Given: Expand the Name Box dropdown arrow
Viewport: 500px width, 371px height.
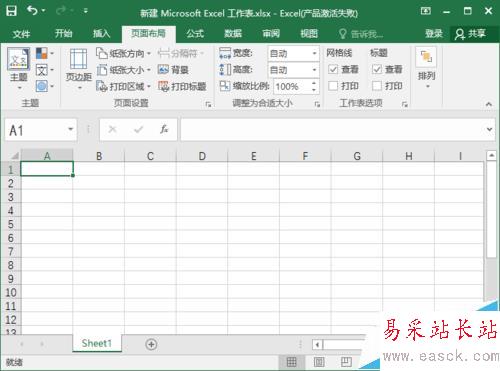Looking at the screenshot, I should 70,129.
